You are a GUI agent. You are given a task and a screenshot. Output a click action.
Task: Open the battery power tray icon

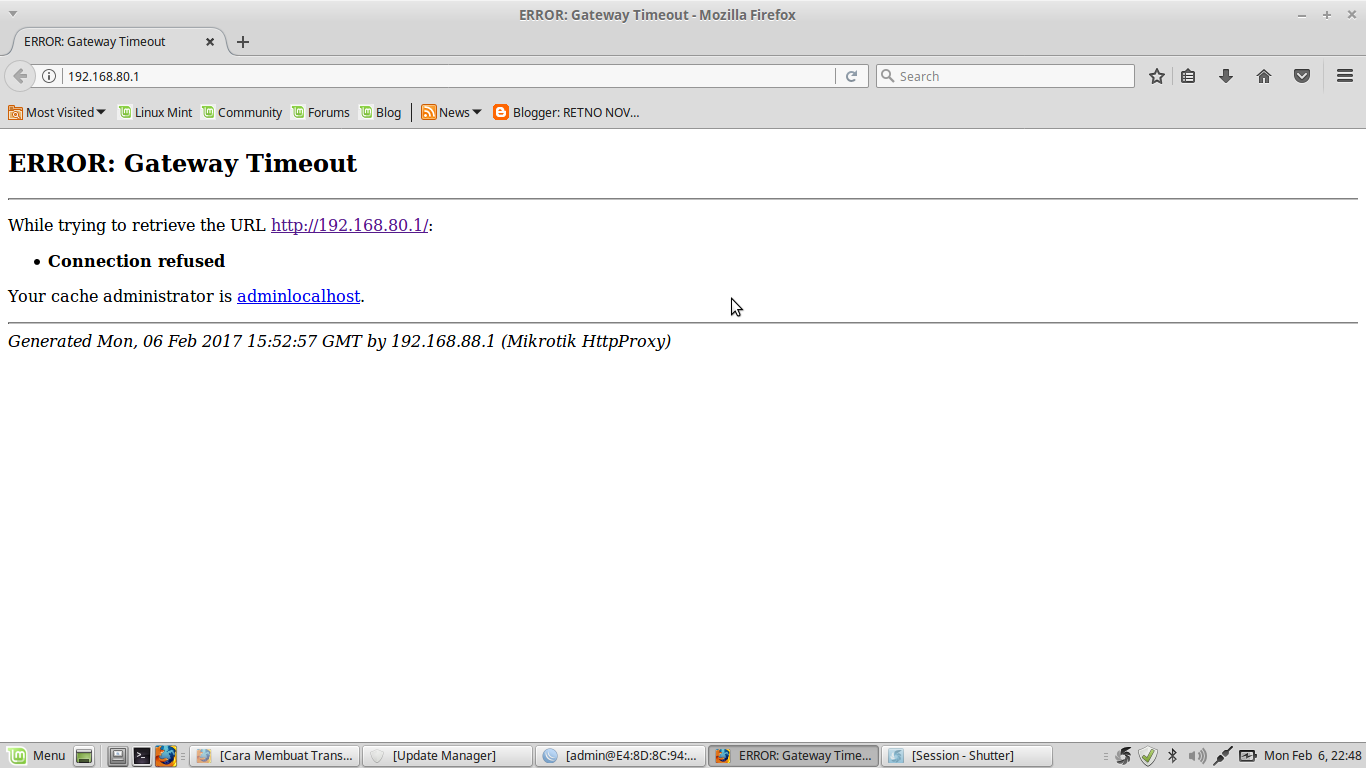click(x=1248, y=756)
